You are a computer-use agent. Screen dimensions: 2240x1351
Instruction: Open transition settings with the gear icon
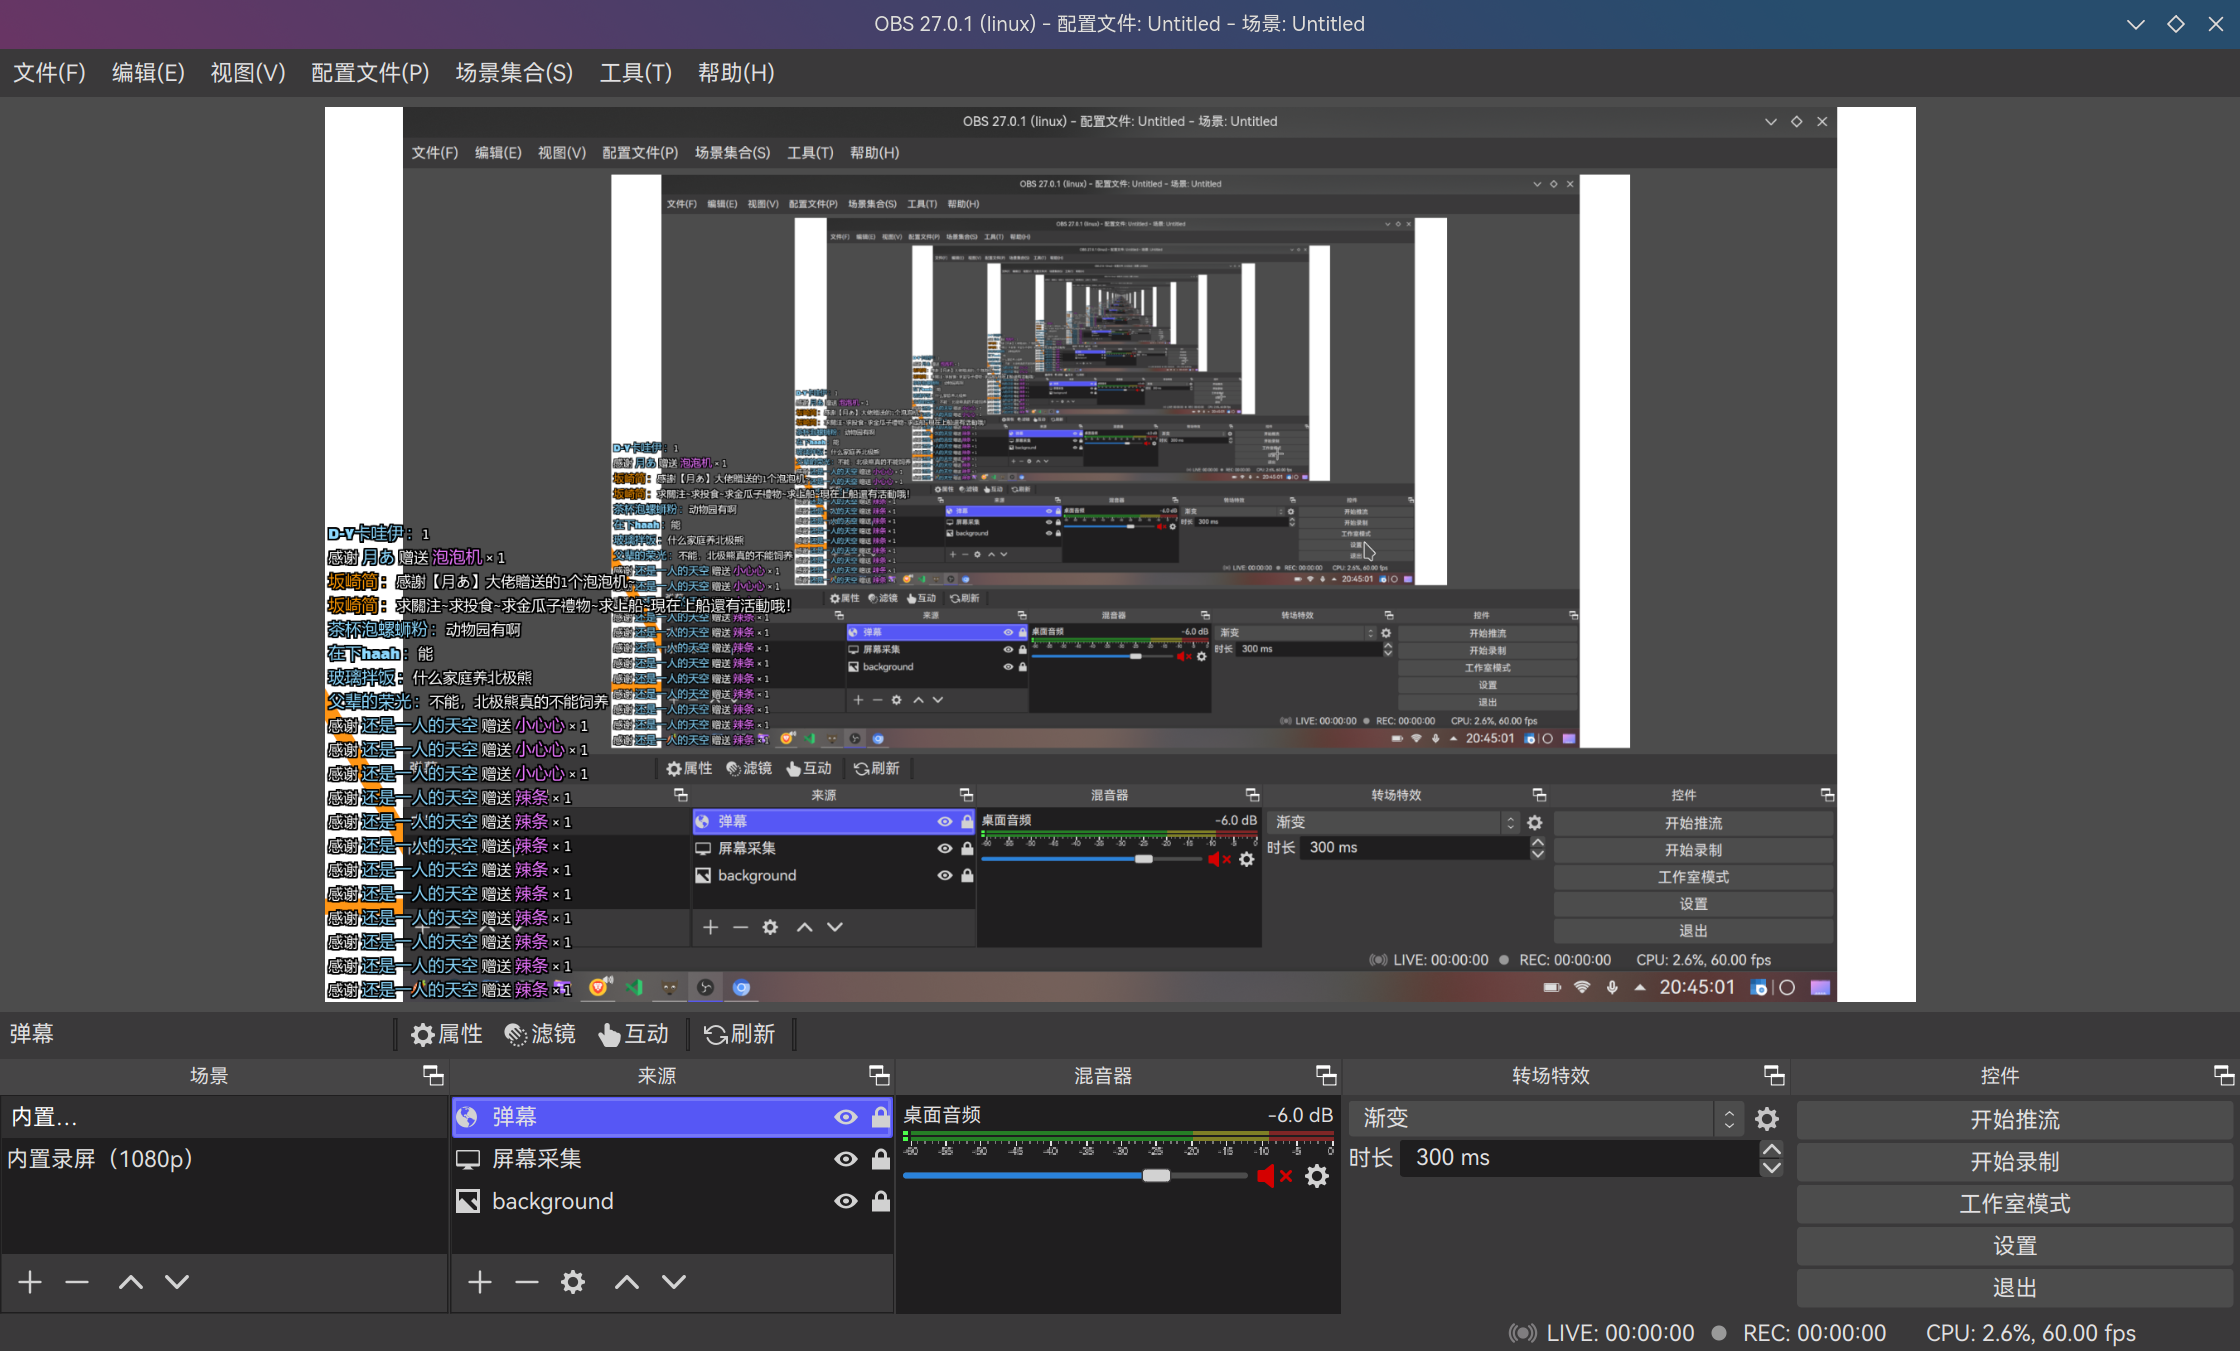coord(1766,1118)
